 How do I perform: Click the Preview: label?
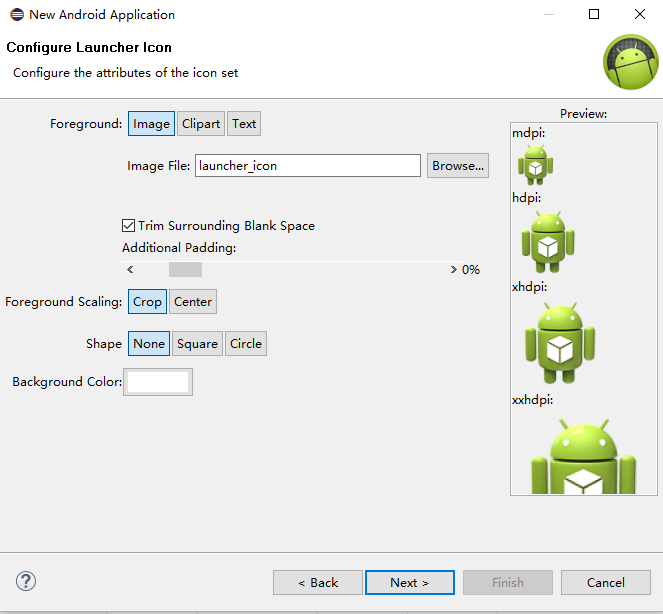click(584, 113)
